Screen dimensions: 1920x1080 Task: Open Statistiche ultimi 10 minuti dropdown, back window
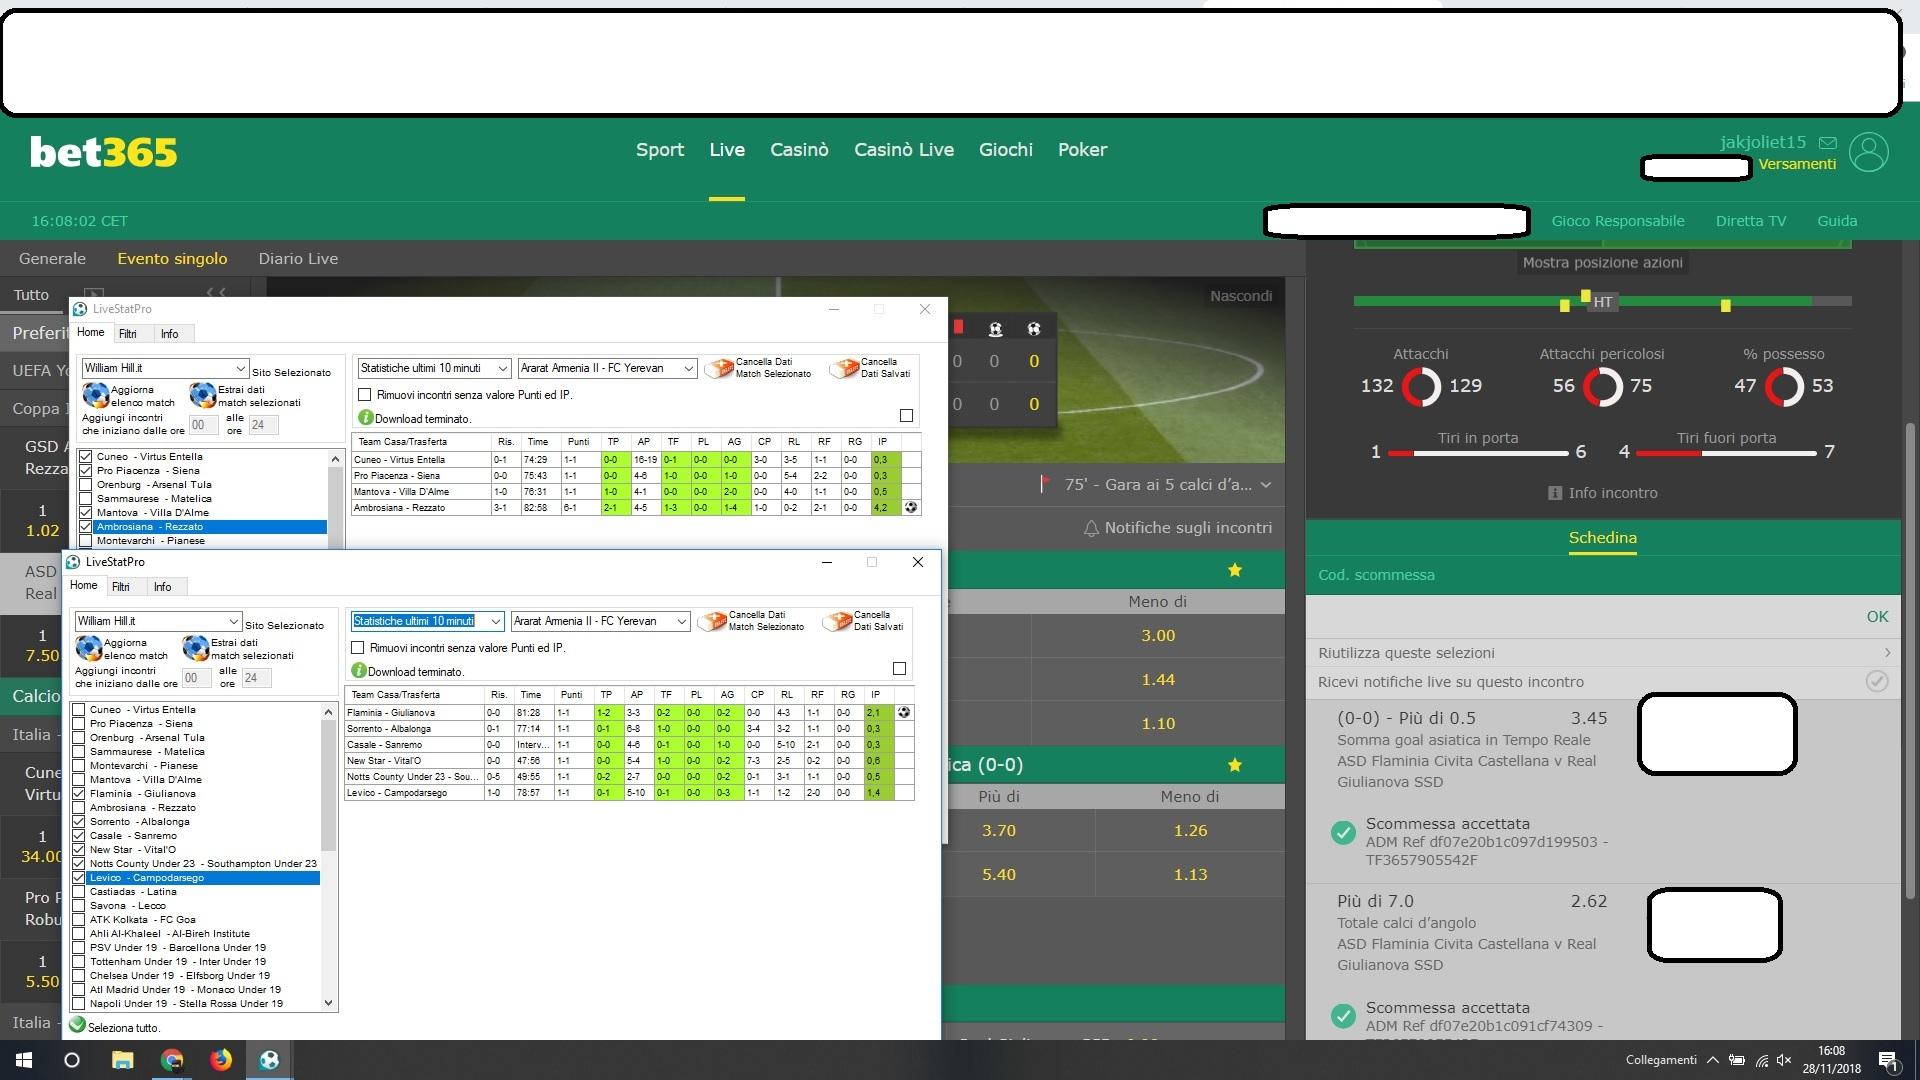434,368
